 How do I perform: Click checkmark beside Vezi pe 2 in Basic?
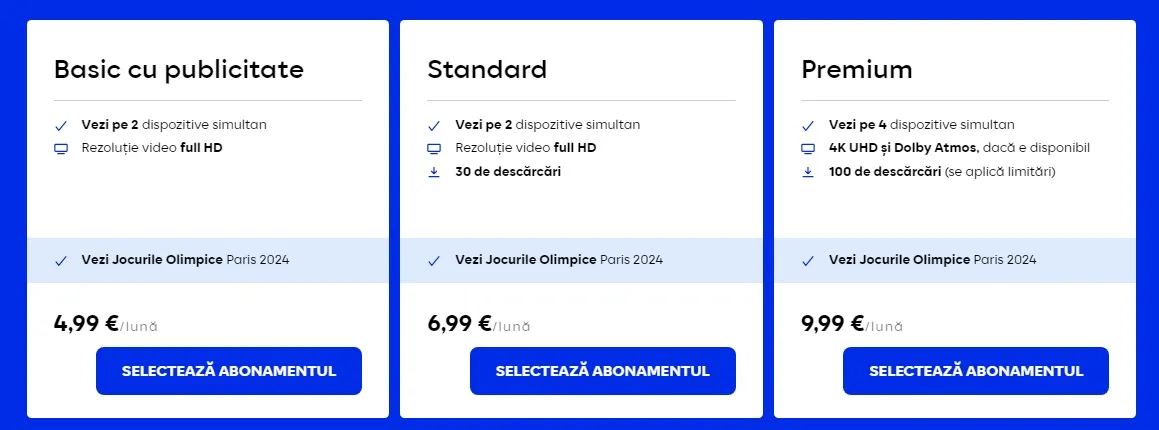click(61, 126)
